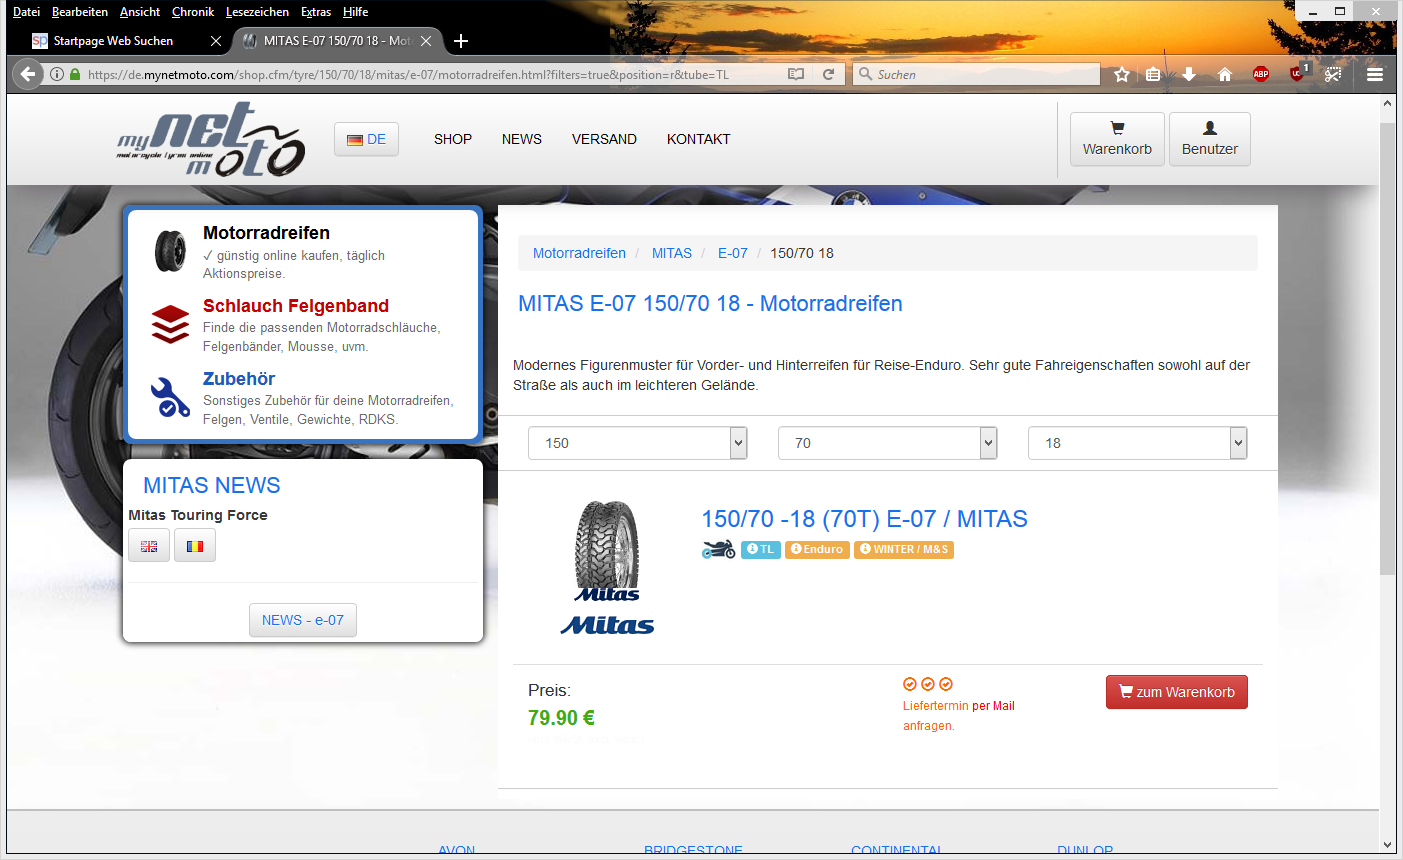The image size is (1403, 860).
Task: Close the MITAS E-07 tab
Action: click(x=426, y=41)
